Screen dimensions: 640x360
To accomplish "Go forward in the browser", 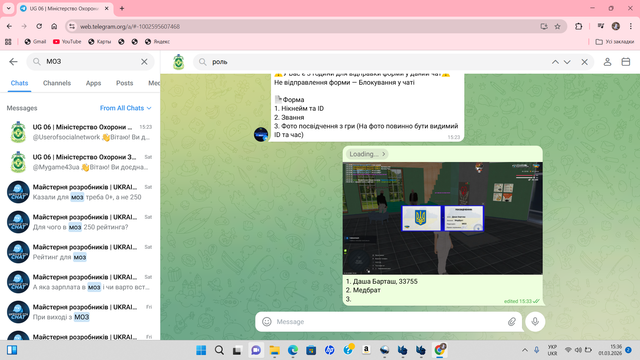I will (x=24, y=26).
